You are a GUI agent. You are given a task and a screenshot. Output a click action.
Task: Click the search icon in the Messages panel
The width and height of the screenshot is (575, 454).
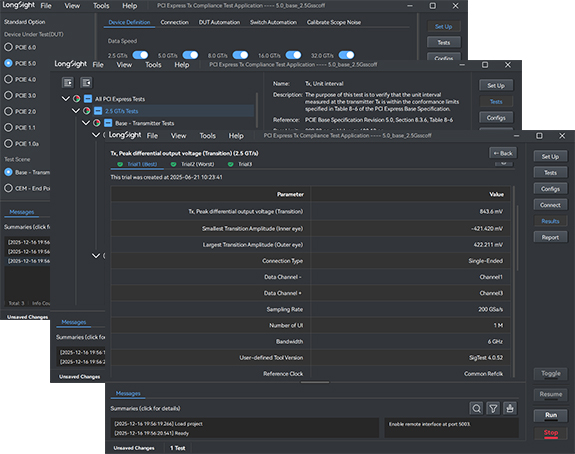coord(476,408)
